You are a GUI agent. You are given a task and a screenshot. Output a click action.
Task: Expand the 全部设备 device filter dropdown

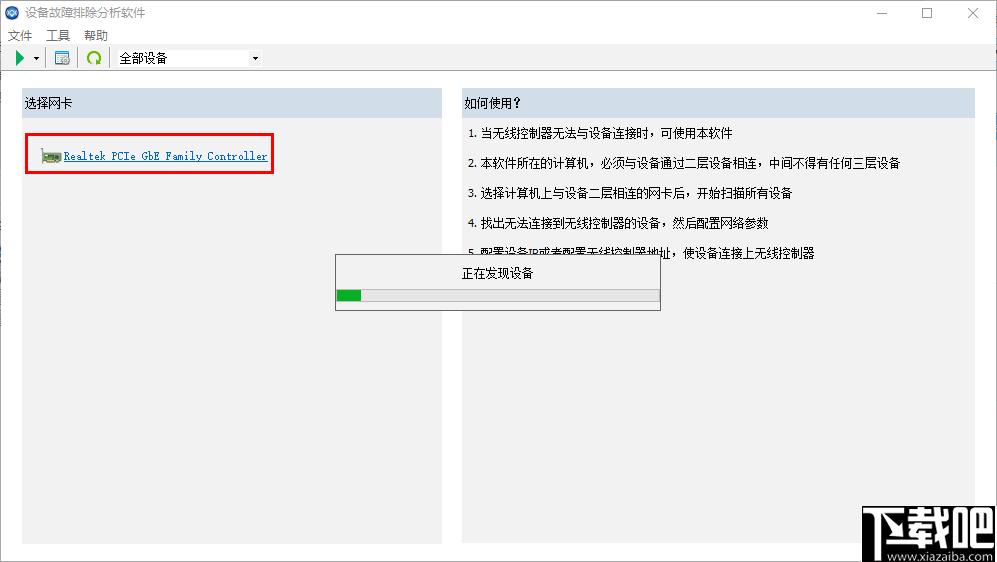click(254, 58)
